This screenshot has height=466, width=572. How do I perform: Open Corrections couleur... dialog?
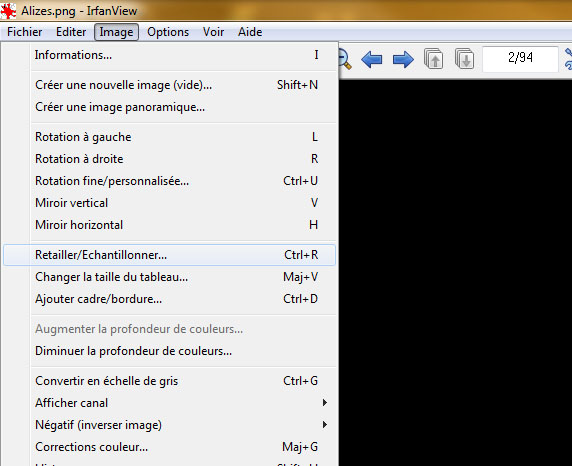pos(169,447)
